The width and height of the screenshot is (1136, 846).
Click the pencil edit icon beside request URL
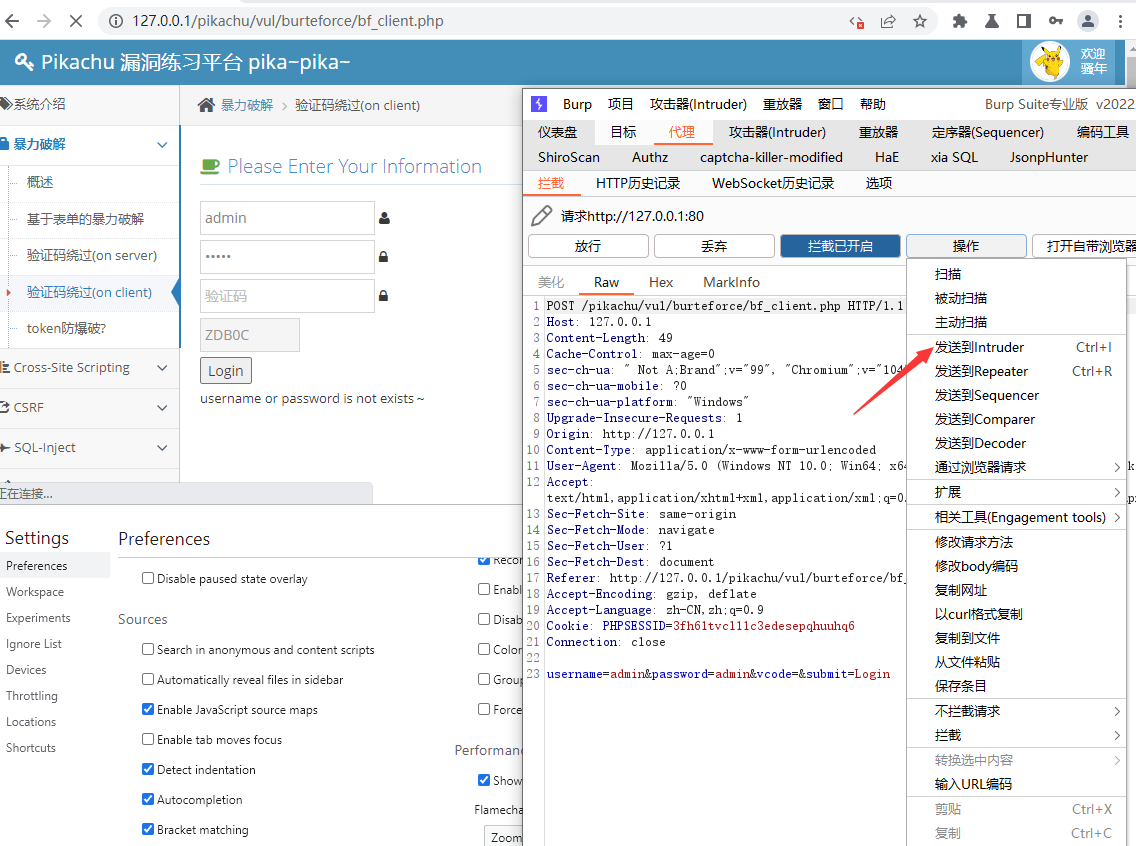pyautogui.click(x=541, y=216)
